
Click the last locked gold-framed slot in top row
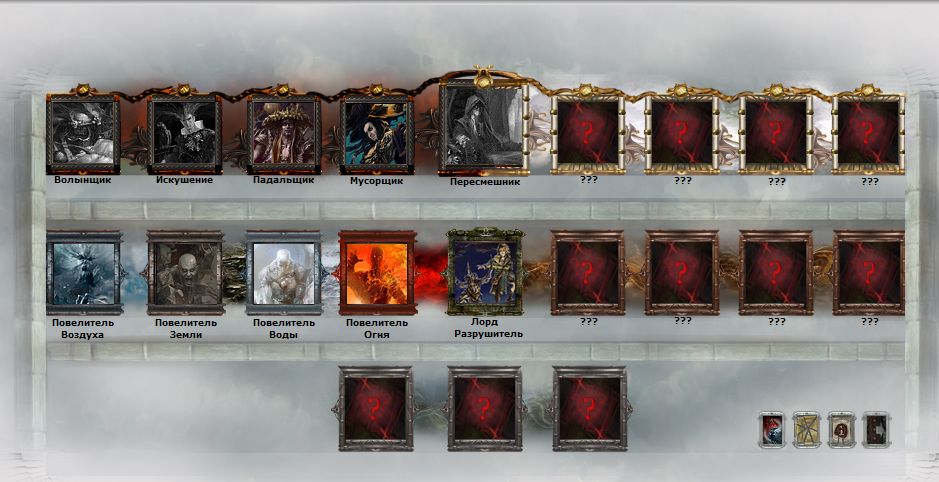click(x=869, y=132)
